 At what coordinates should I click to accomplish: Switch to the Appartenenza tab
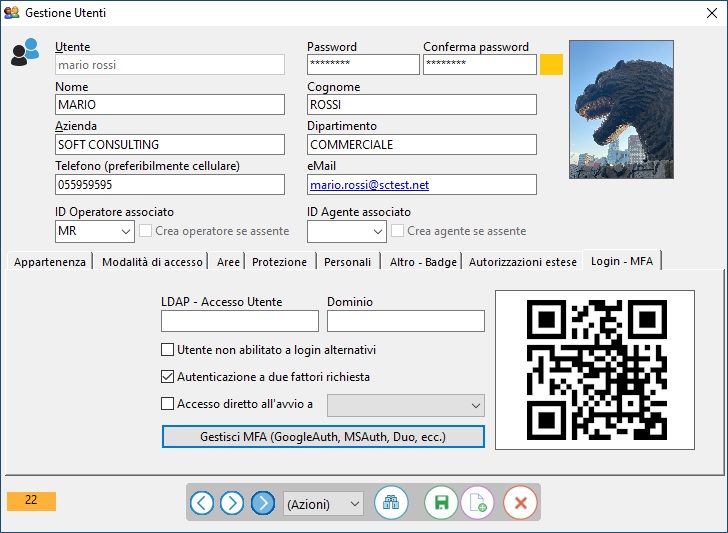tap(49, 262)
